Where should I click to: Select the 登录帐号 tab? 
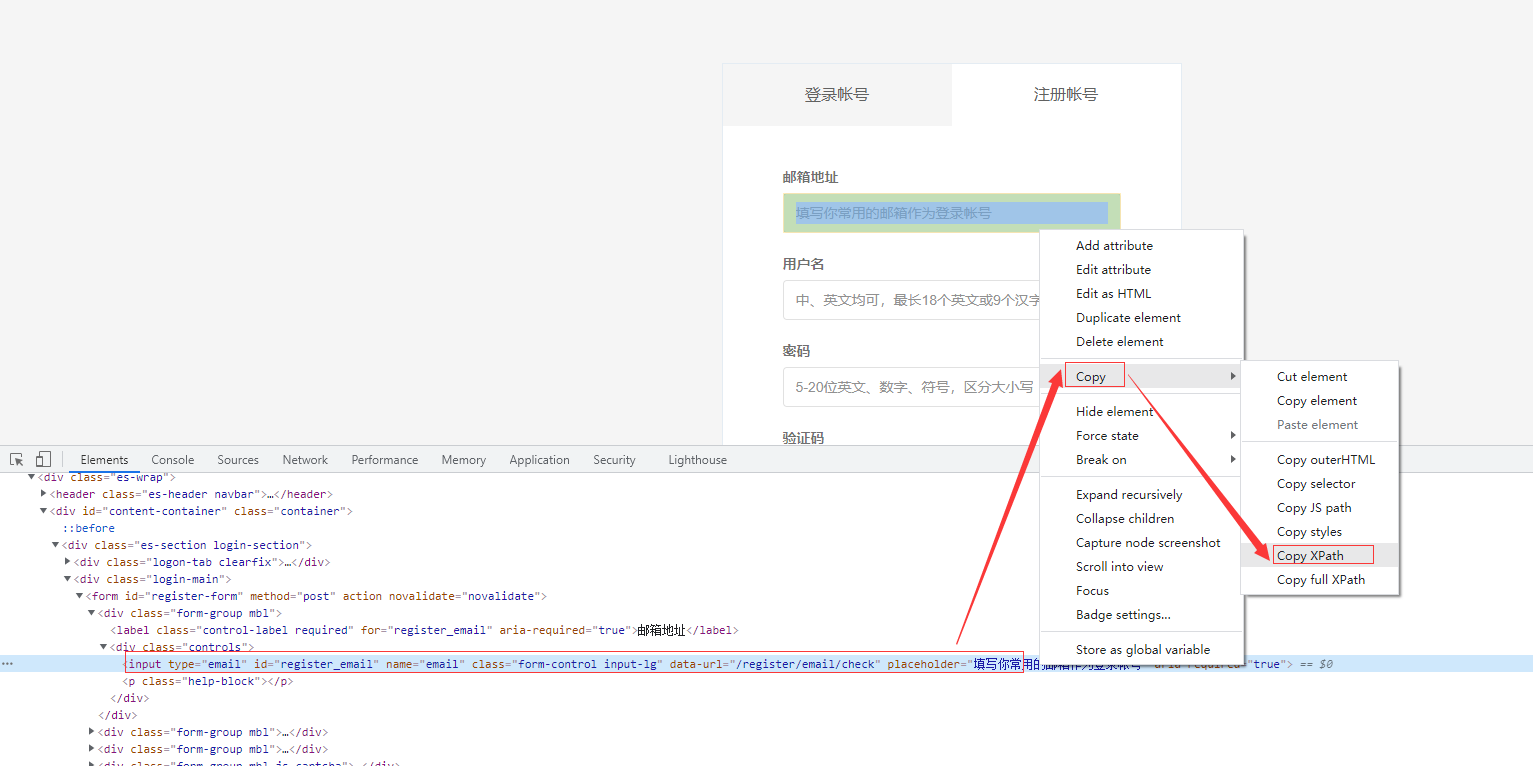837,95
